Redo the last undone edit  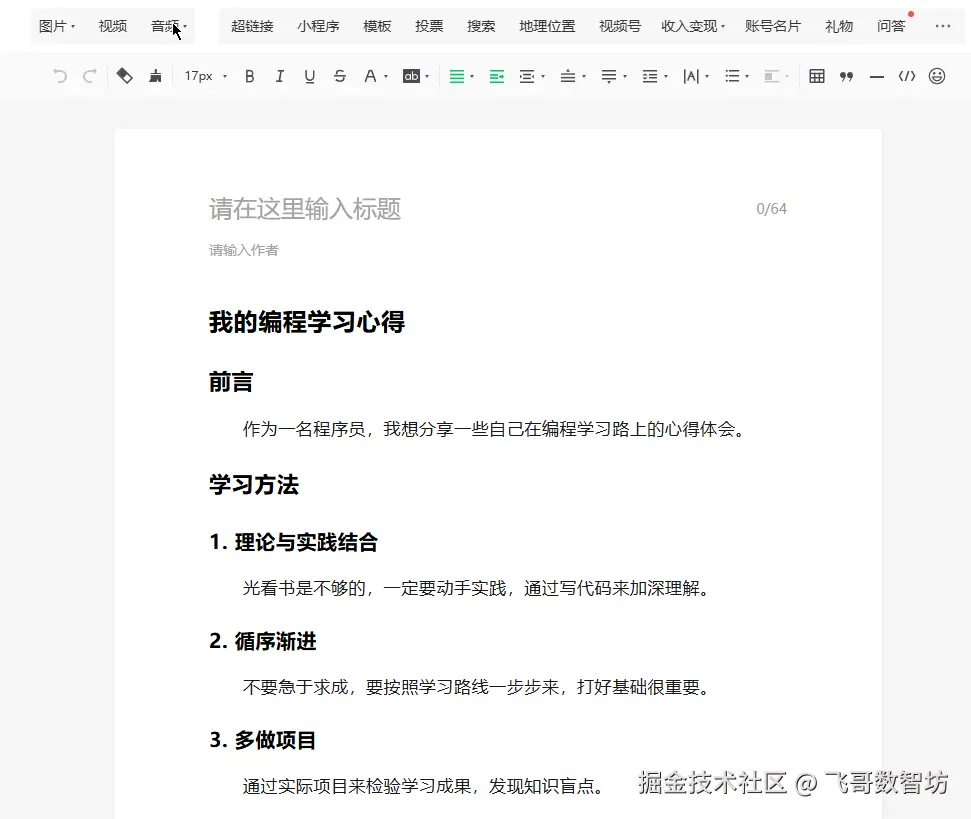(90, 76)
